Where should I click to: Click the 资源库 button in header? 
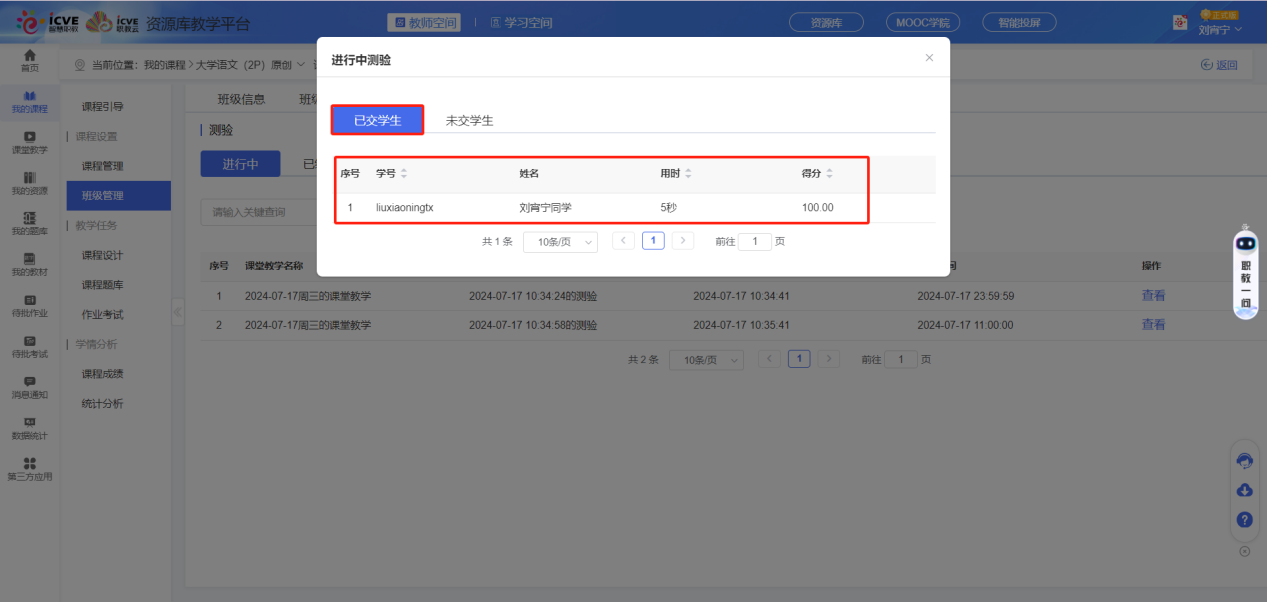[826, 22]
